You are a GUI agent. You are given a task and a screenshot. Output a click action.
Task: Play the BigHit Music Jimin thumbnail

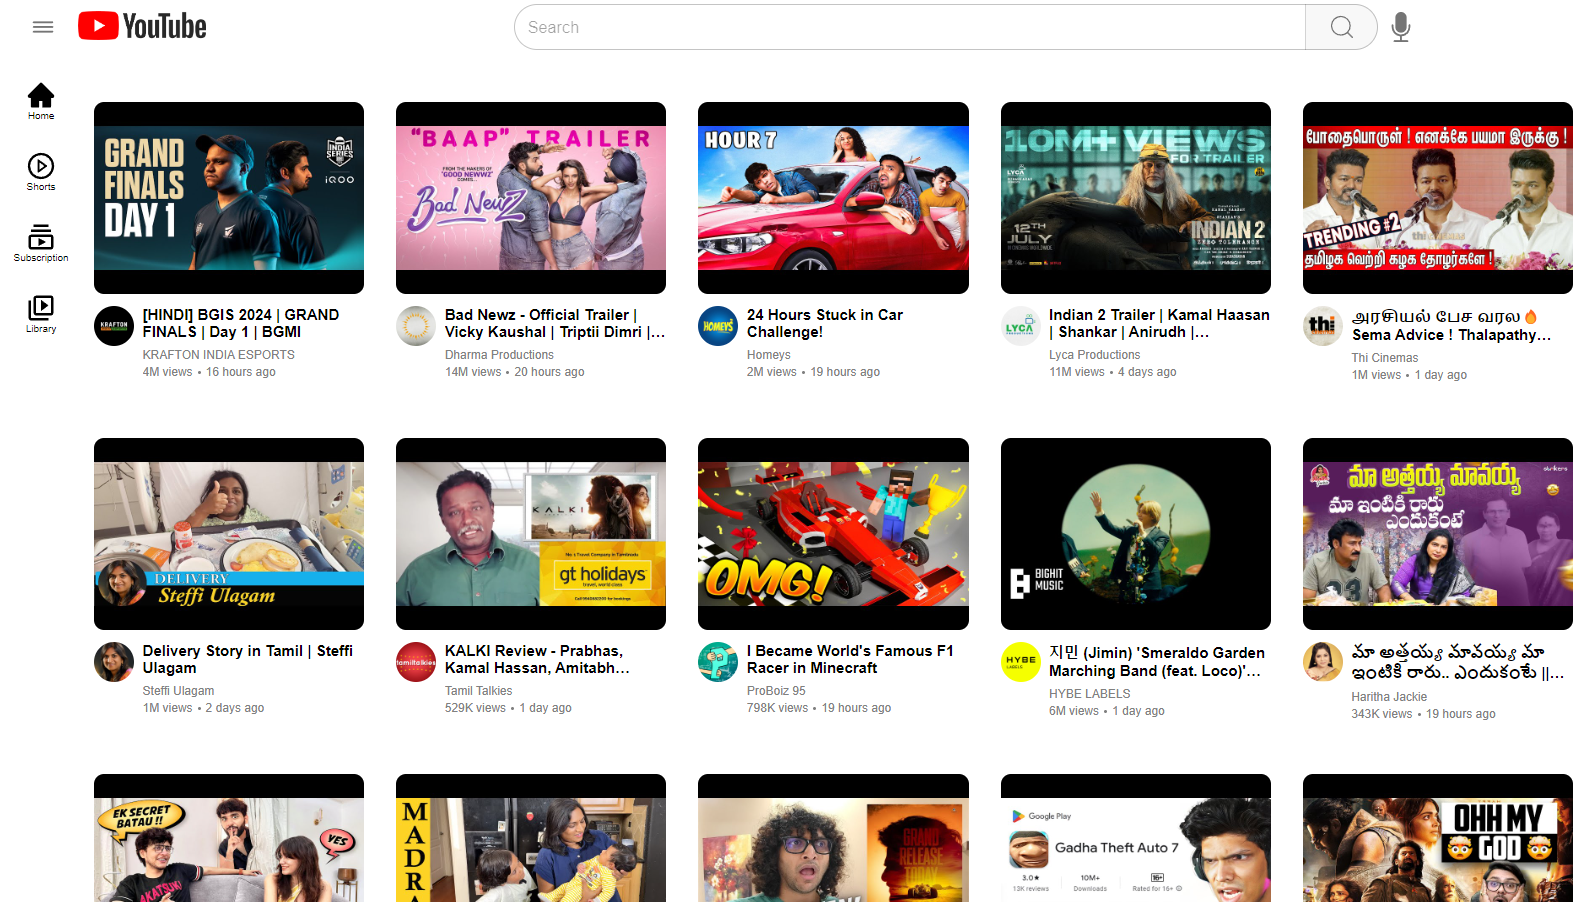(x=1136, y=534)
